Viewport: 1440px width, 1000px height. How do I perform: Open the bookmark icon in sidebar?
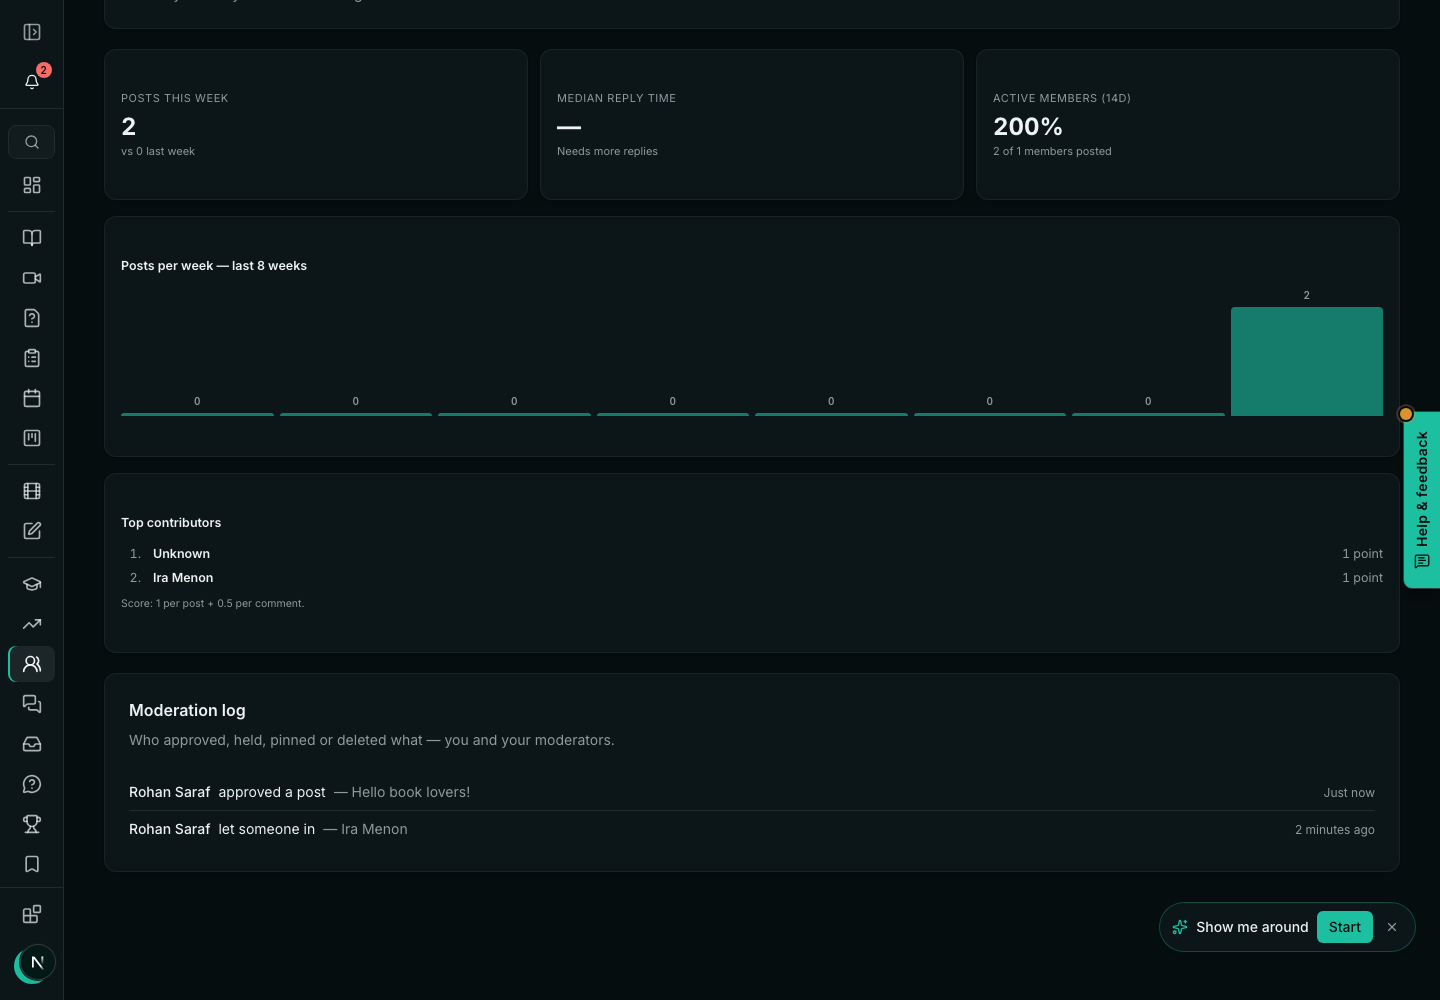click(x=32, y=864)
